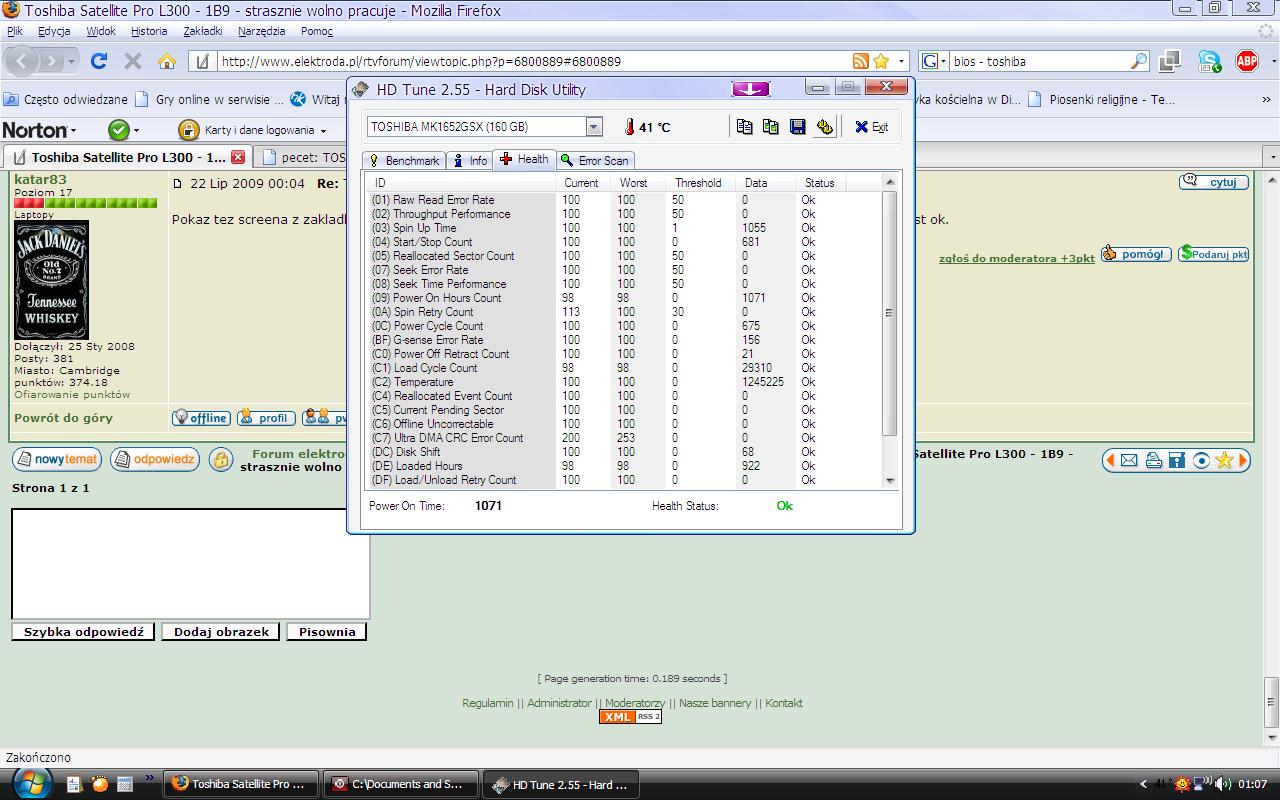The image size is (1280, 800).
Task: Open the Plik menu
Action: click(15, 31)
